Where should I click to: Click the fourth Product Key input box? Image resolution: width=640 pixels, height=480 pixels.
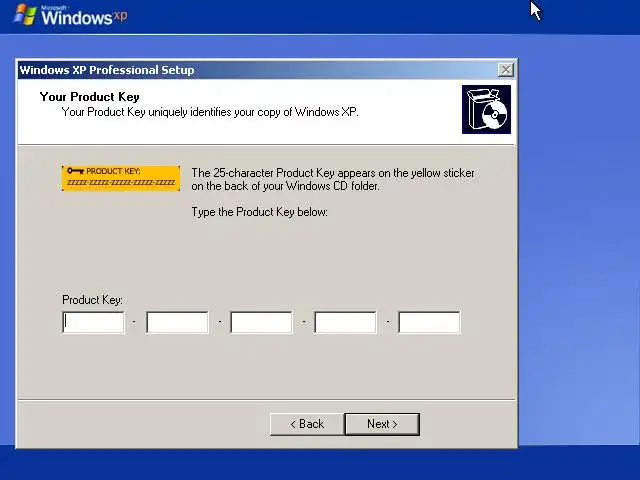(x=346, y=322)
